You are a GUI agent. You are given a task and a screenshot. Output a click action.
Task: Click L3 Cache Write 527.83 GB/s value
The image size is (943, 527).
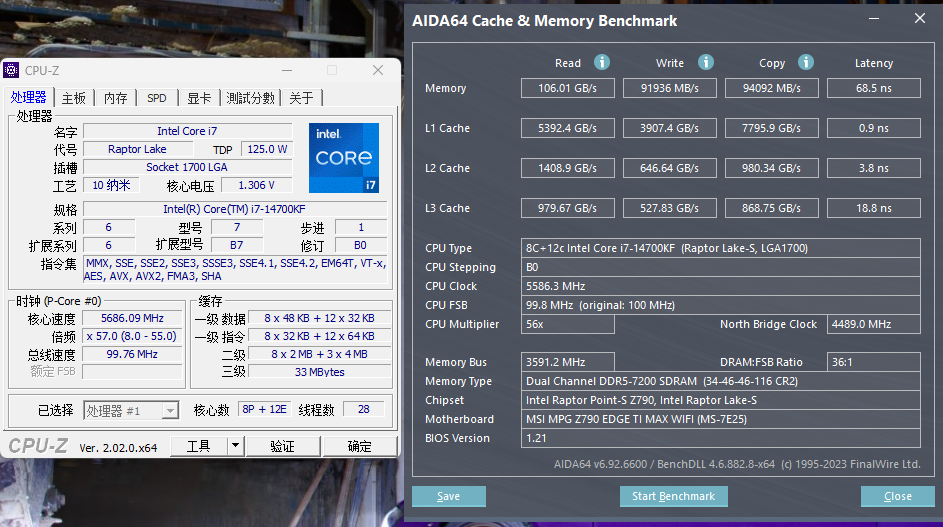pos(669,208)
